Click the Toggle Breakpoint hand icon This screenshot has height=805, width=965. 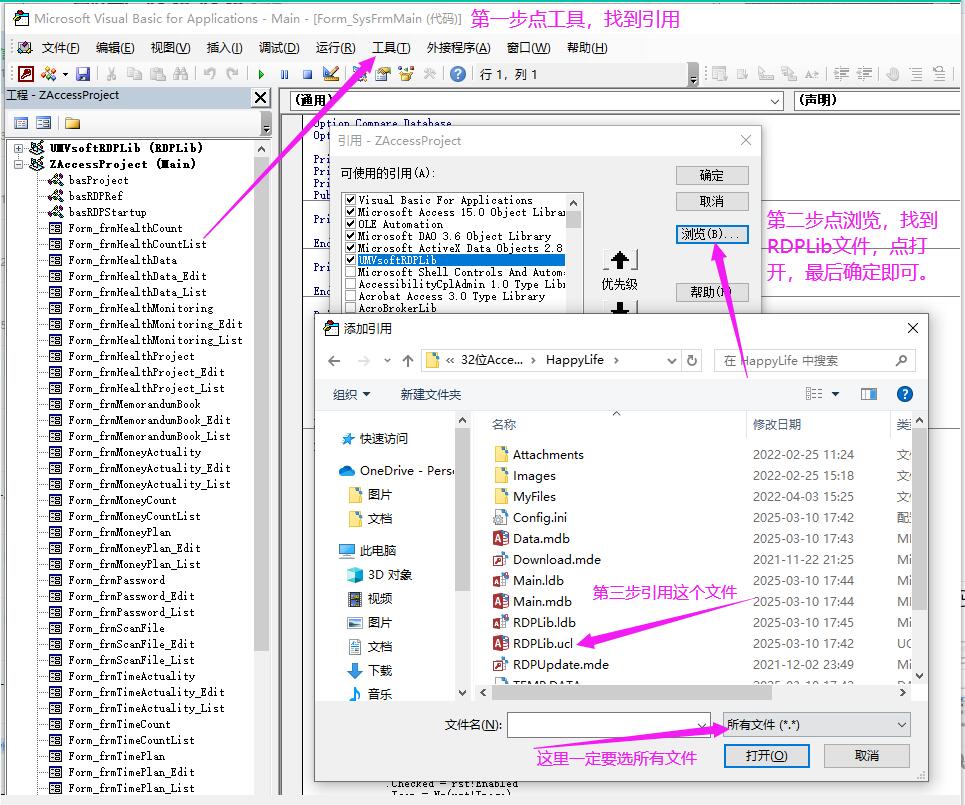[893, 74]
